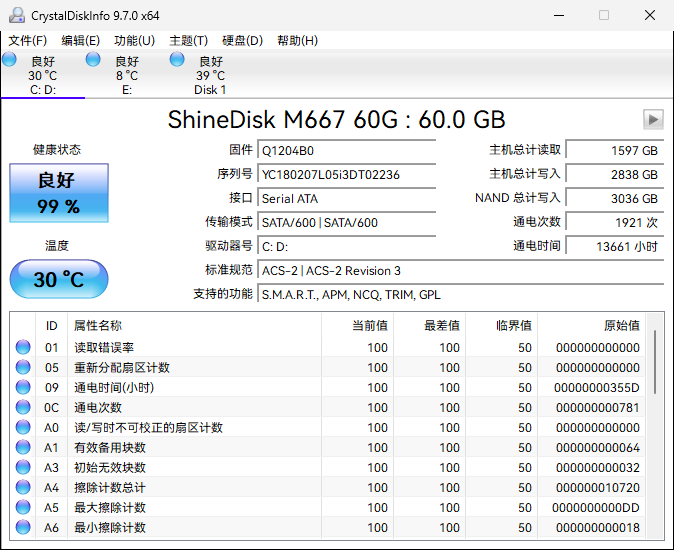The image size is (674, 550).
Task: Select the E: disk tab at 8 °C
Action: click(127, 75)
